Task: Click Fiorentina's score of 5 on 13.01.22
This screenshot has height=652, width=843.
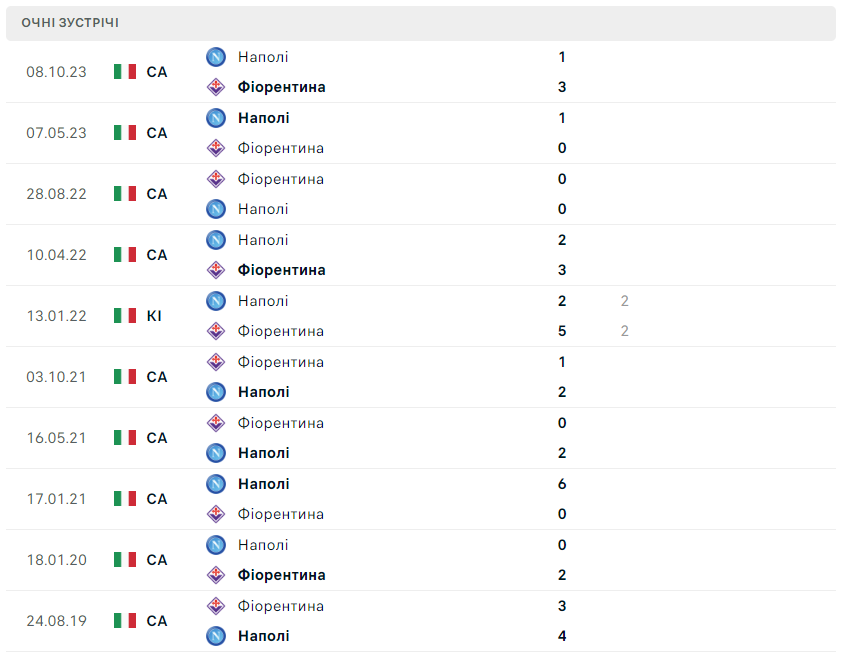Action: coord(562,331)
